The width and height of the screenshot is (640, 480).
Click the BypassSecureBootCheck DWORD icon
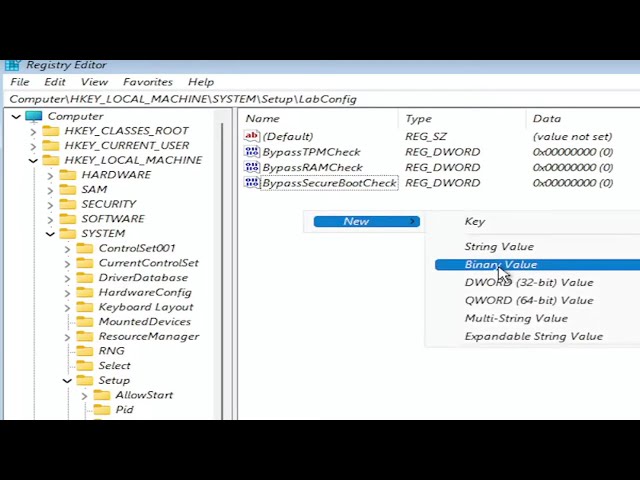coord(251,182)
